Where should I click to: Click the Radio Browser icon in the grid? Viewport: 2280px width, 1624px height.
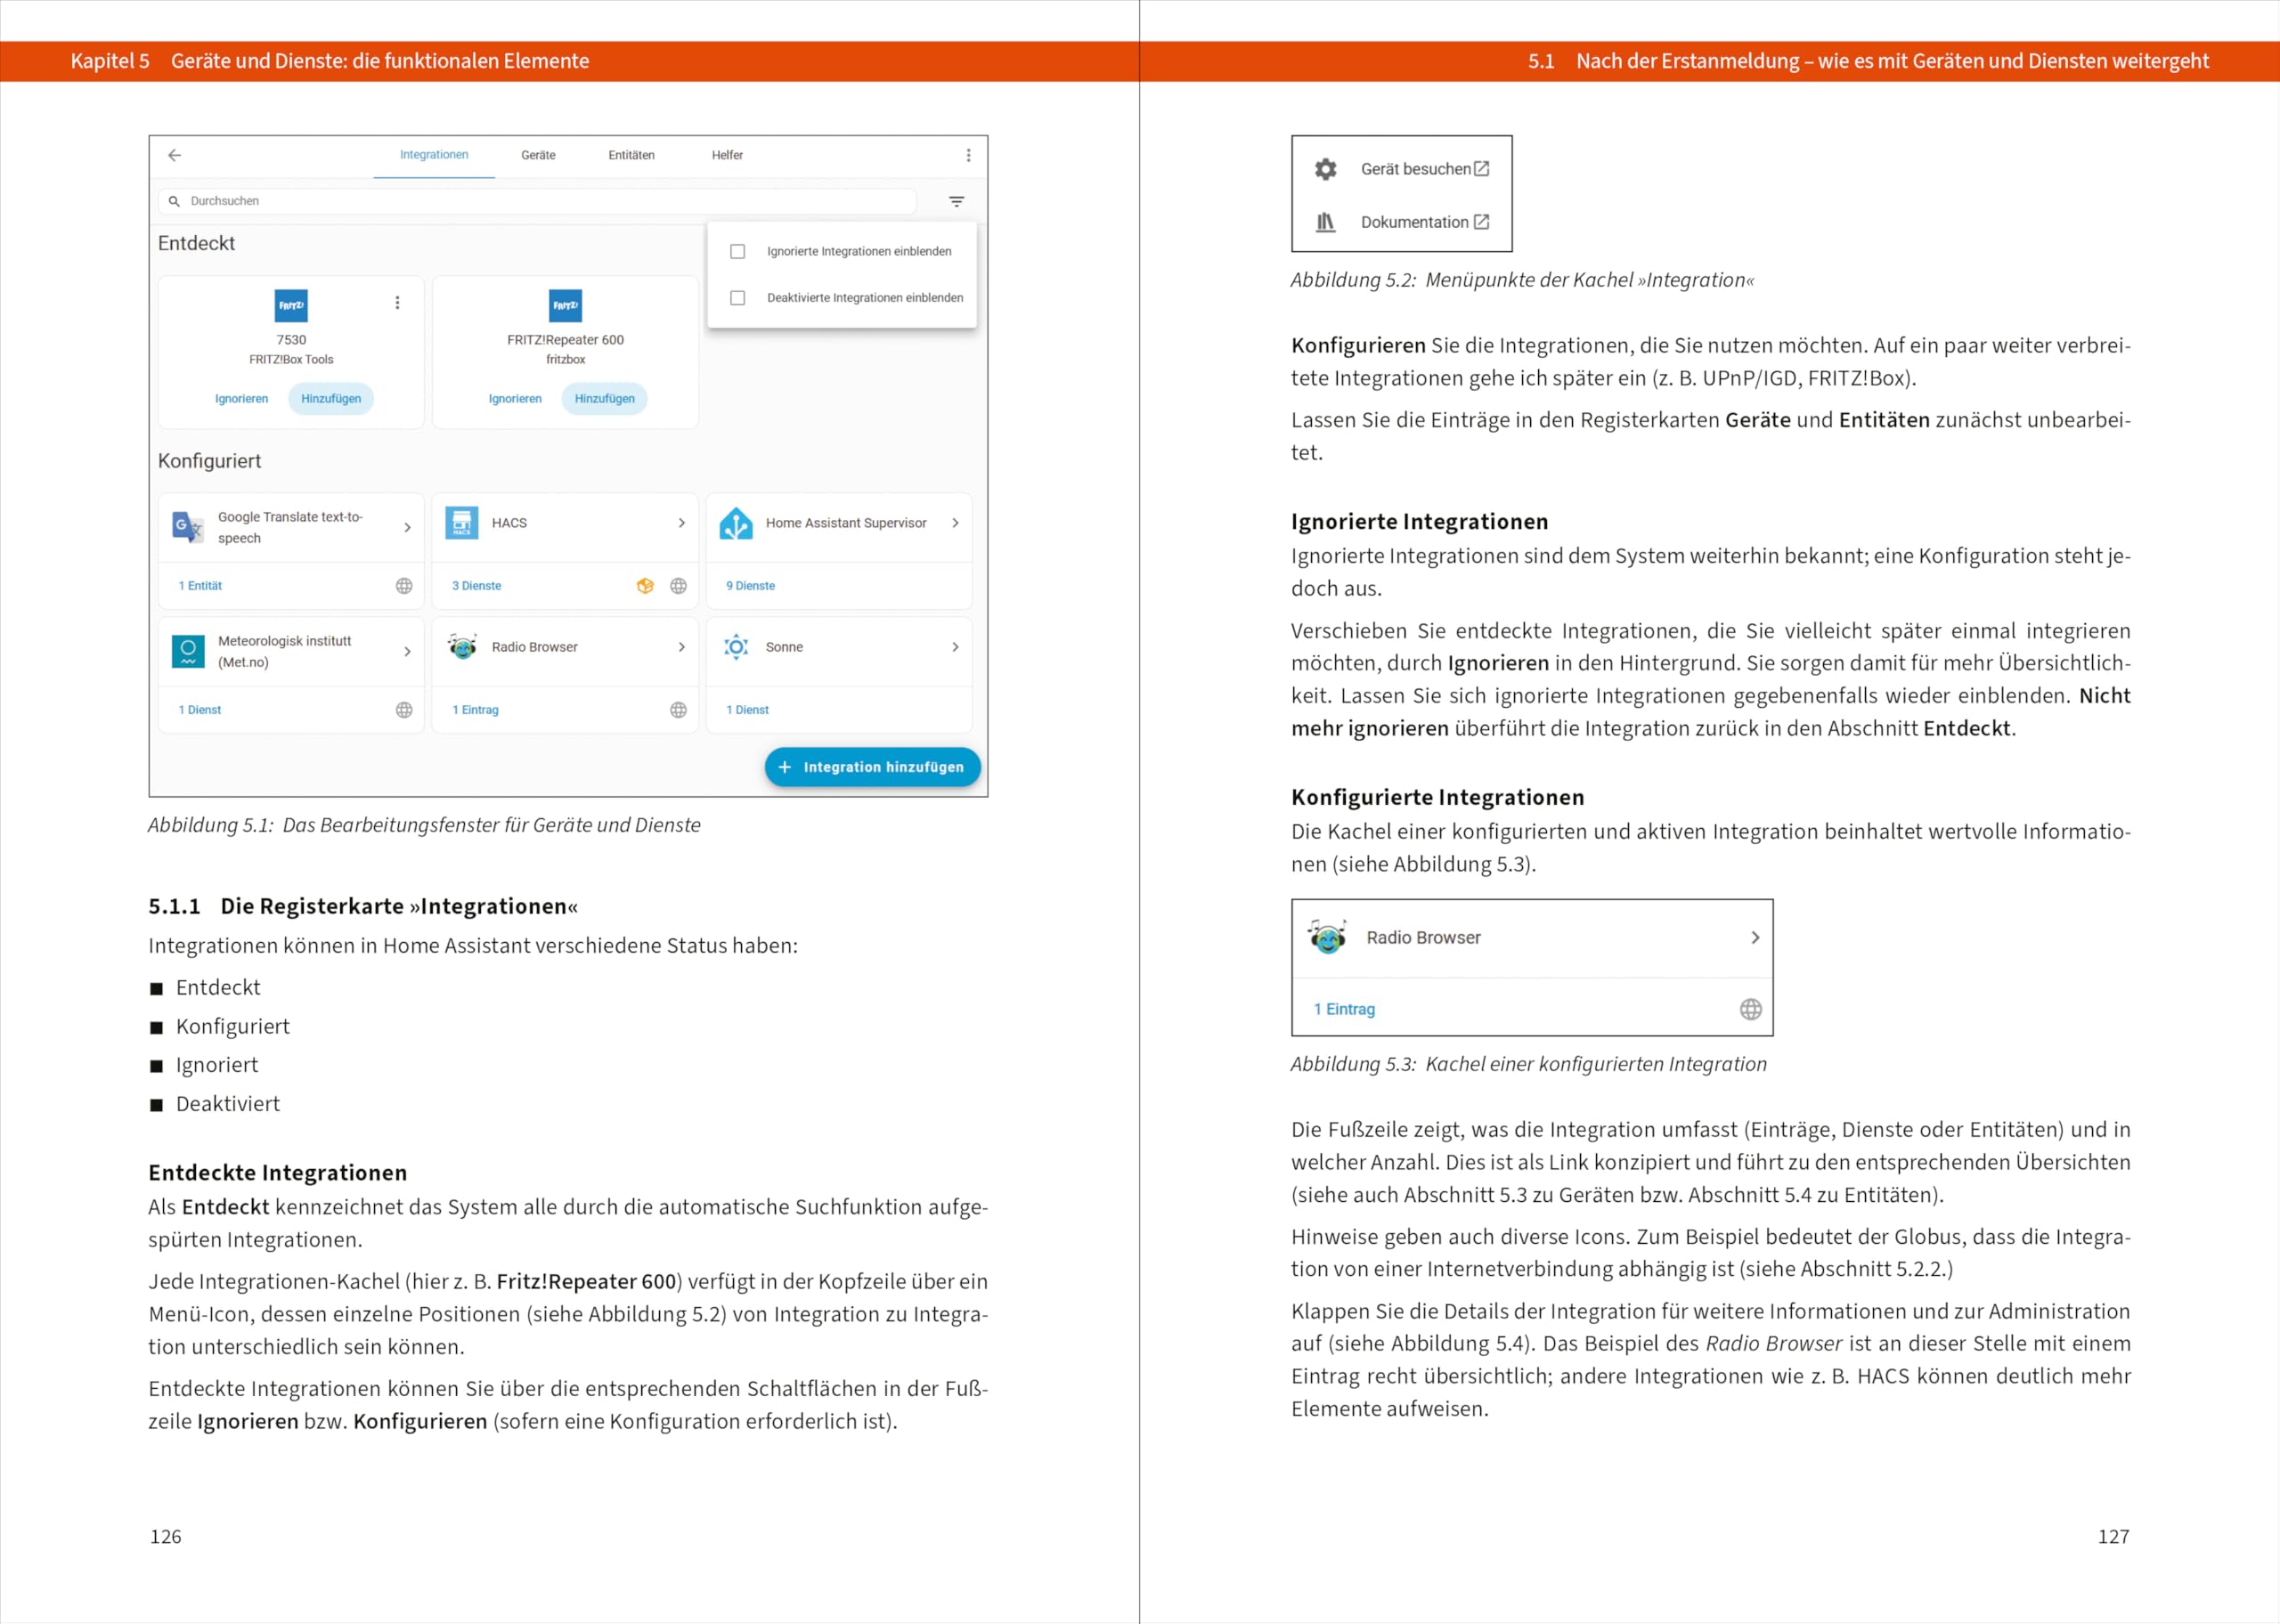click(461, 646)
